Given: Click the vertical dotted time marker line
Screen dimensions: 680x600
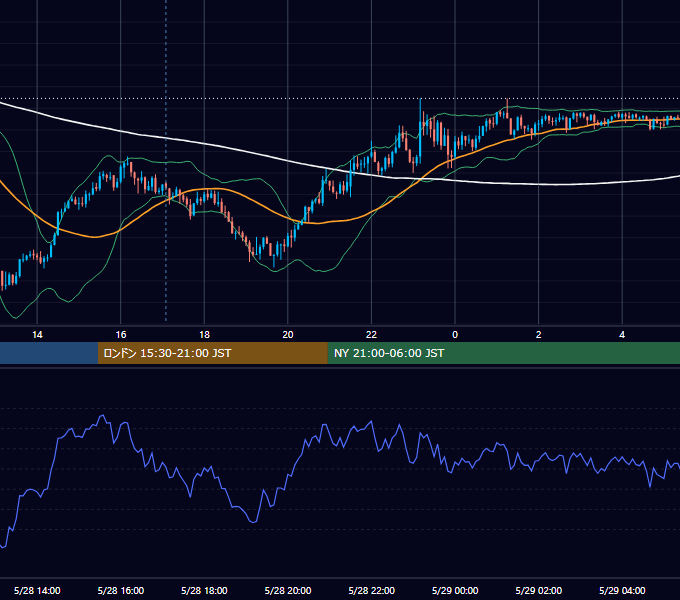Looking at the screenshot, I should 166,160.
